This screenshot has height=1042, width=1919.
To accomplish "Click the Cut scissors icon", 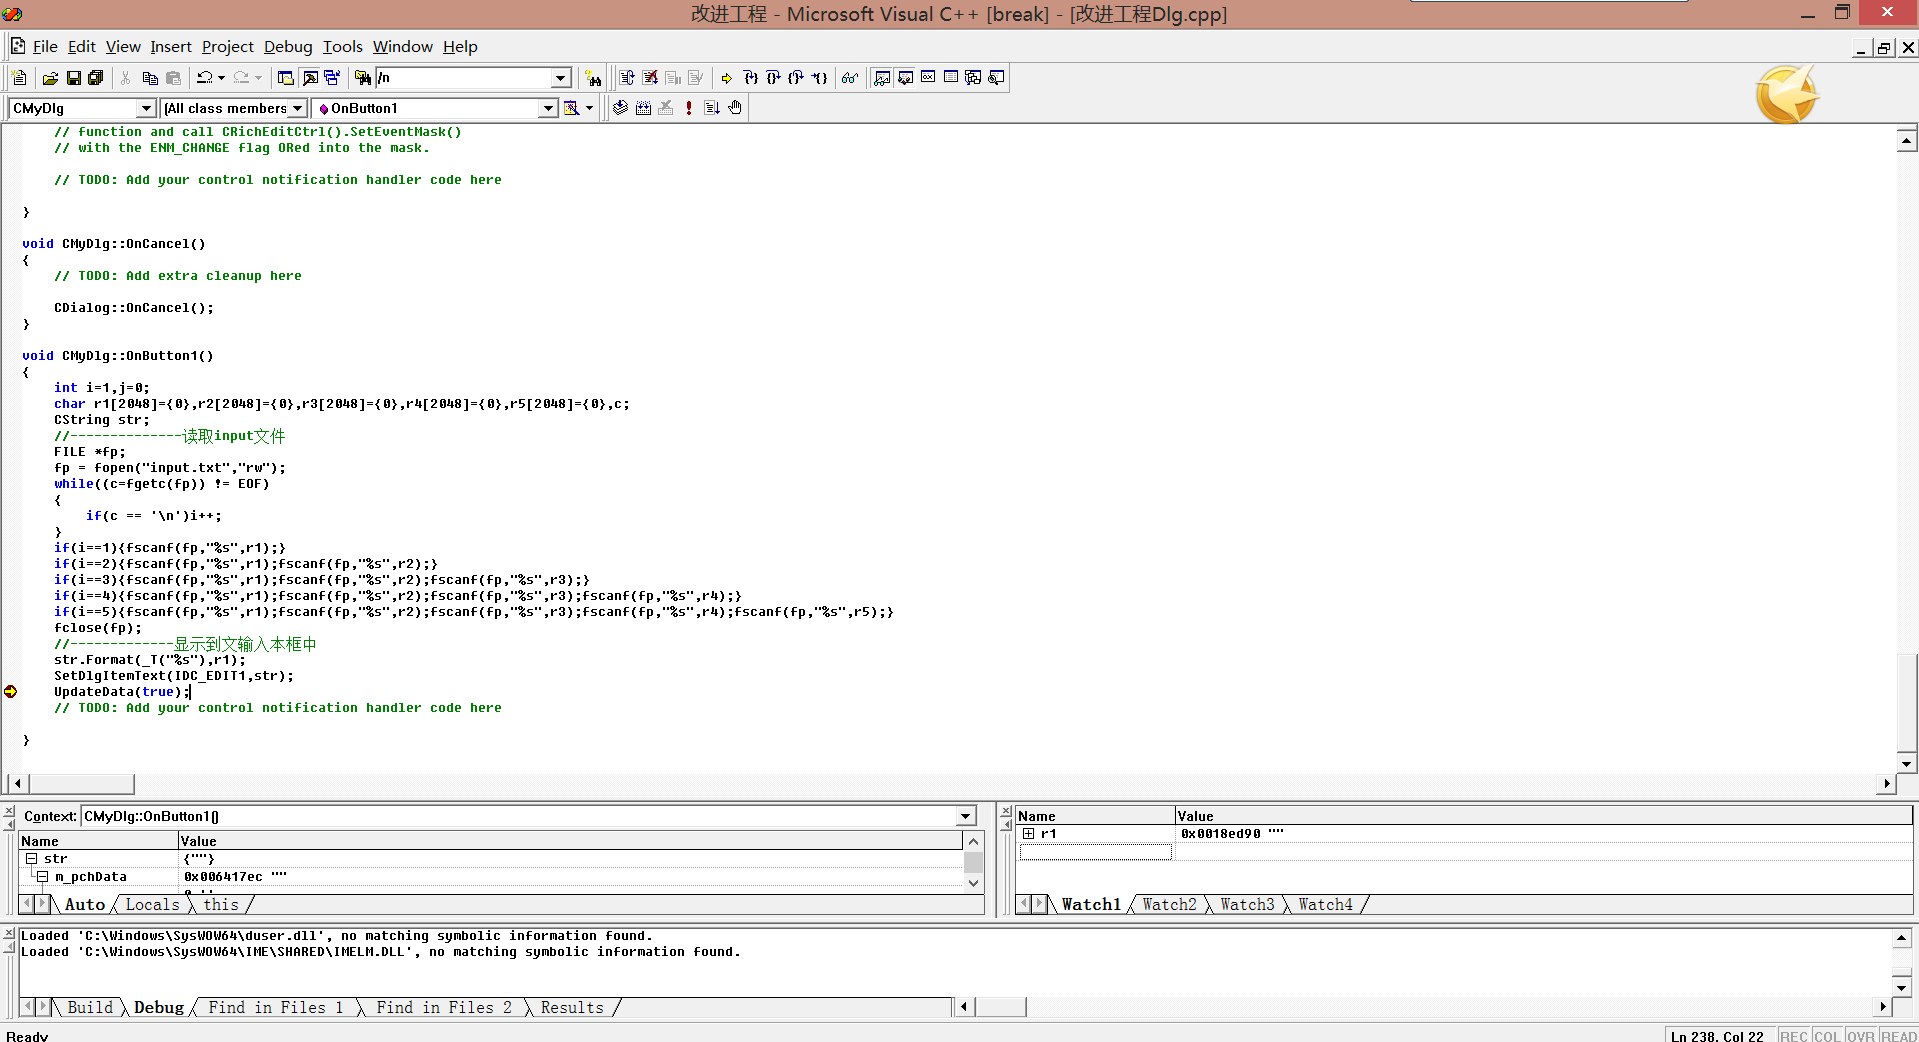I will (126, 78).
